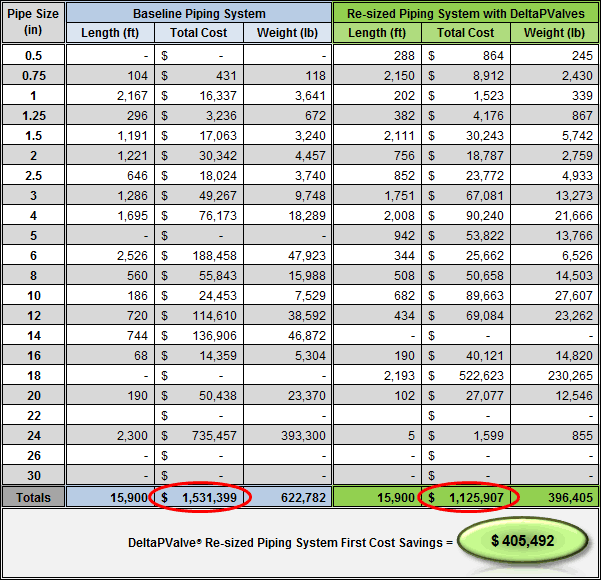Select the Totals row label
The width and height of the screenshot is (601, 580).
pyautogui.click(x=33, y=497)
